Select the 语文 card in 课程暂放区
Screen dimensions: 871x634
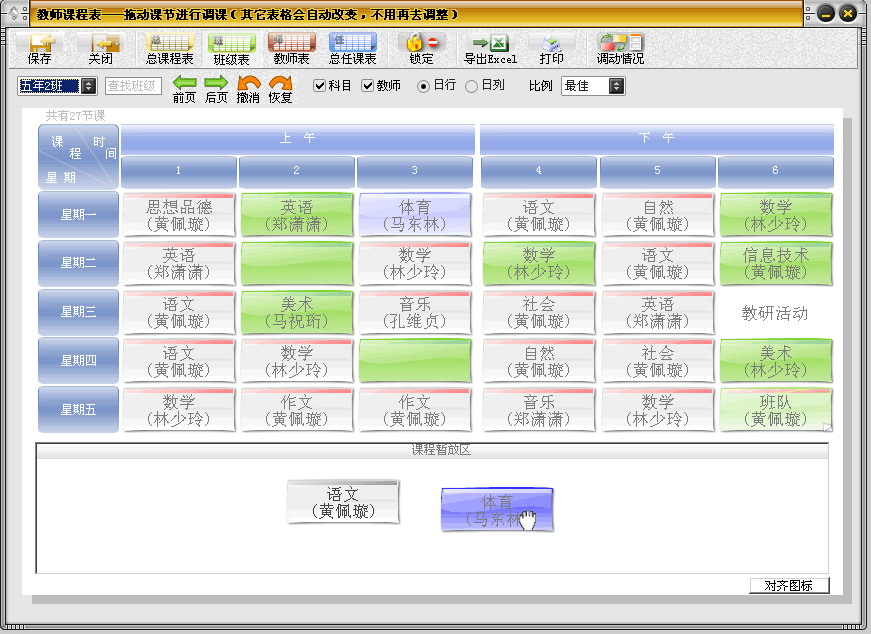point(343,502)
